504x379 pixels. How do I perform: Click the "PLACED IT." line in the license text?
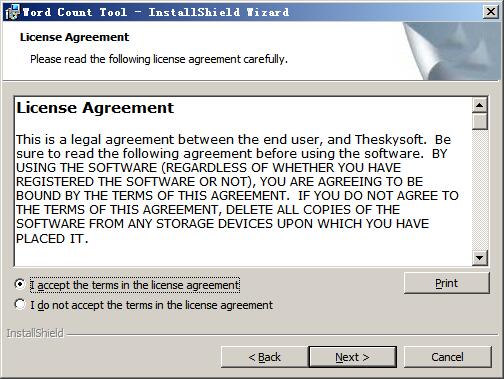point(52,238)
